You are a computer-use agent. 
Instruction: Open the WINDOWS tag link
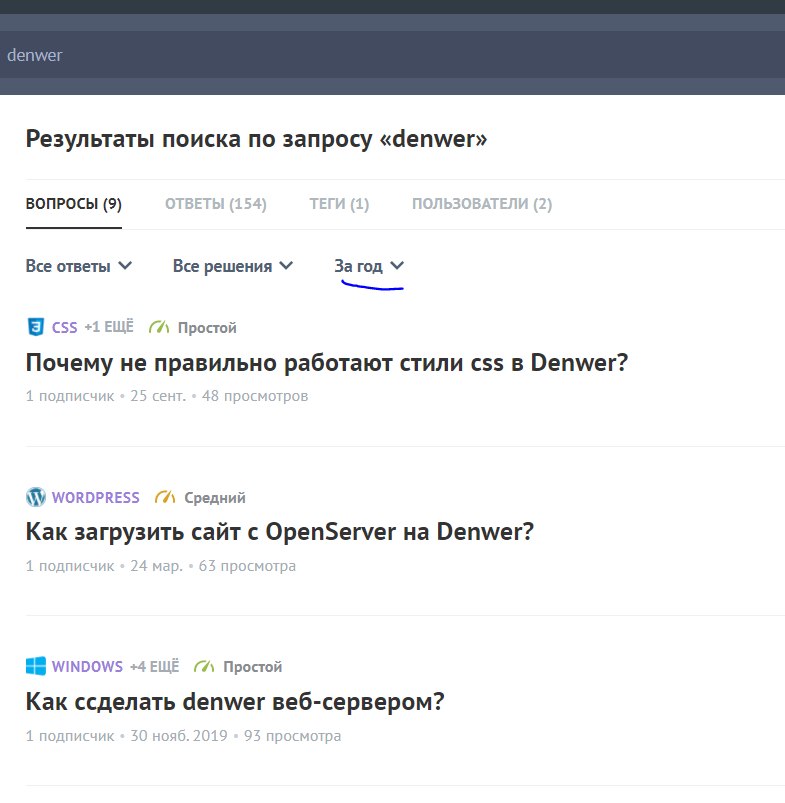(x=87, y=666)
